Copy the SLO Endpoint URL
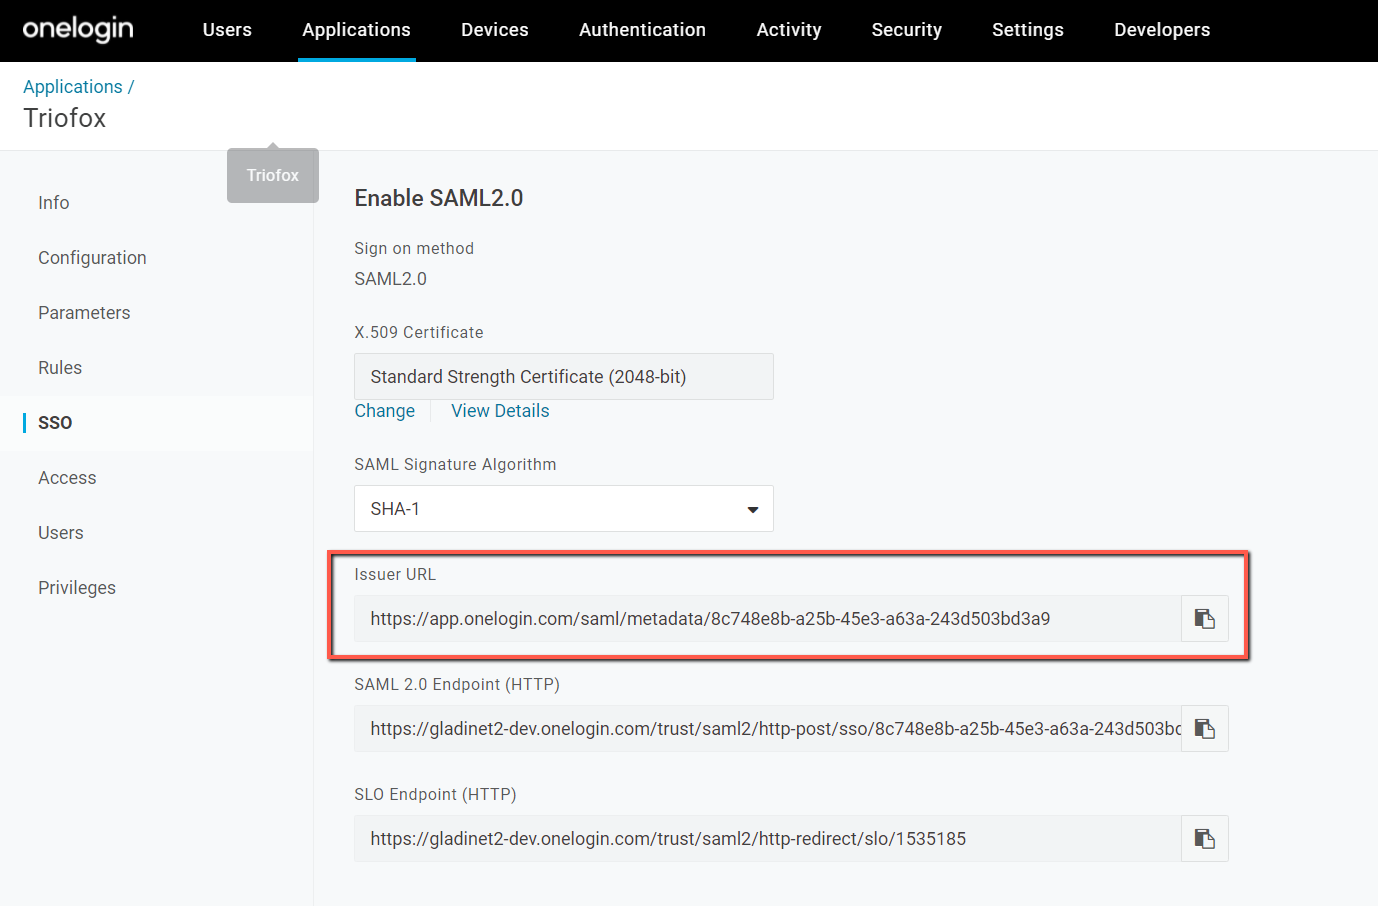Viewport: 1378px width, 906px height. pos(1205,839)
